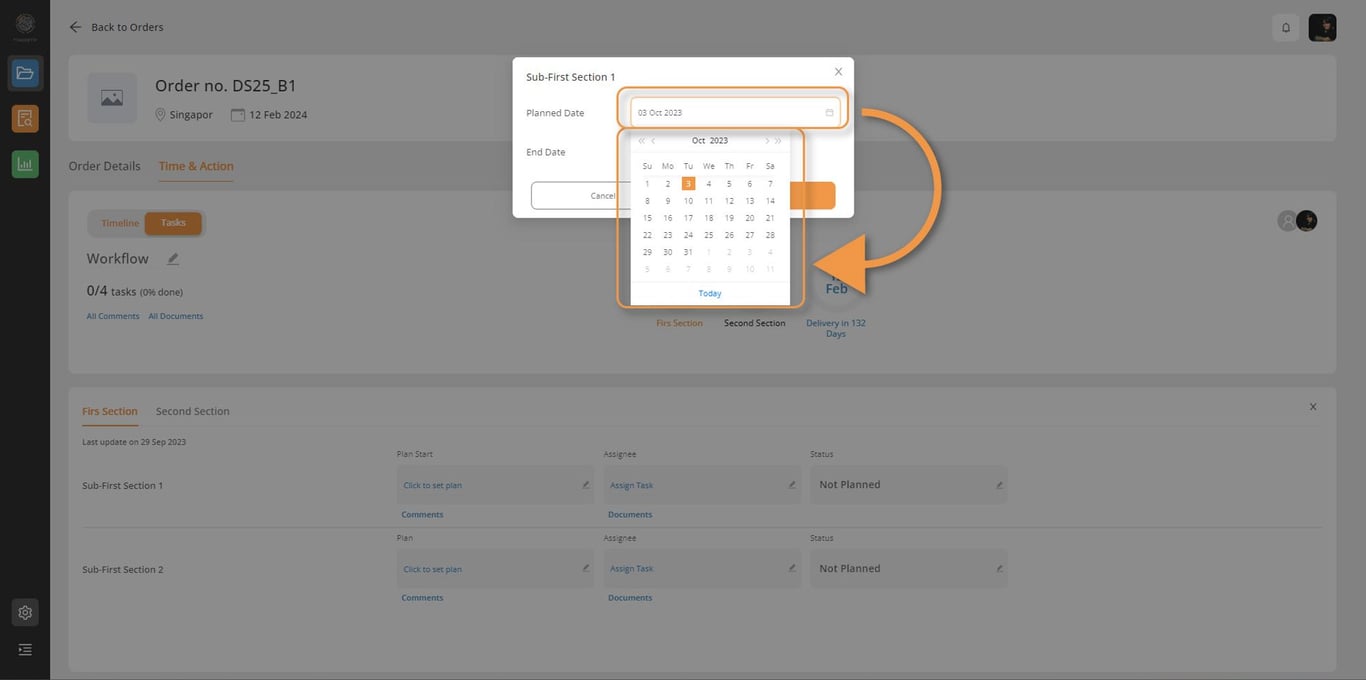Select the Second Section tab in lower panel
1366x680 pixels.
pyautogui.click(x=193, y=411)
